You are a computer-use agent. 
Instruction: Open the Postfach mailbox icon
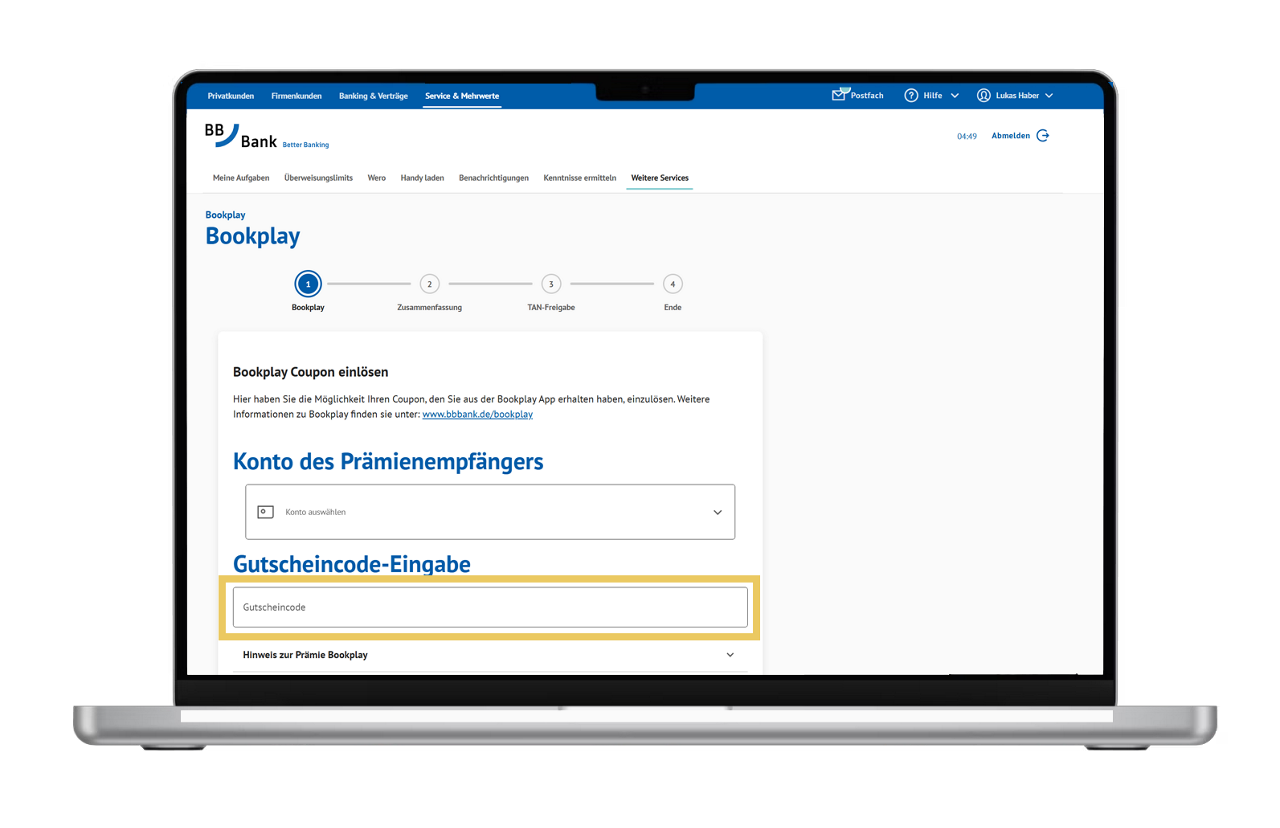click(x=840, y=95)
